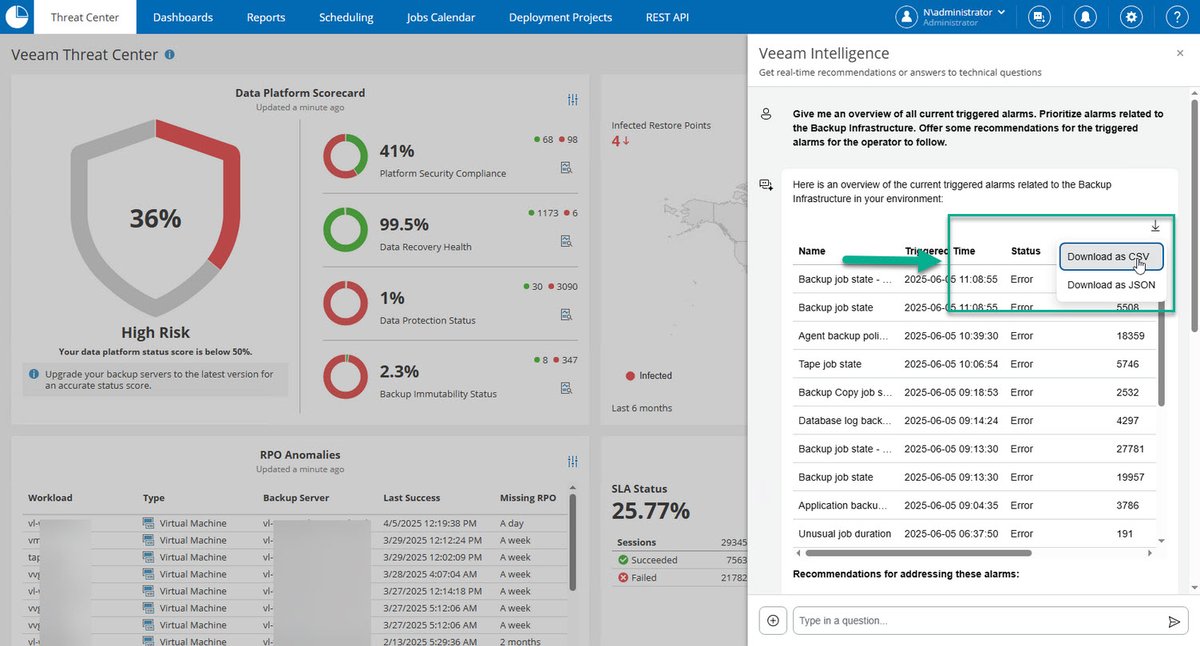Switch to the Dashboards tab

[183, 17]
